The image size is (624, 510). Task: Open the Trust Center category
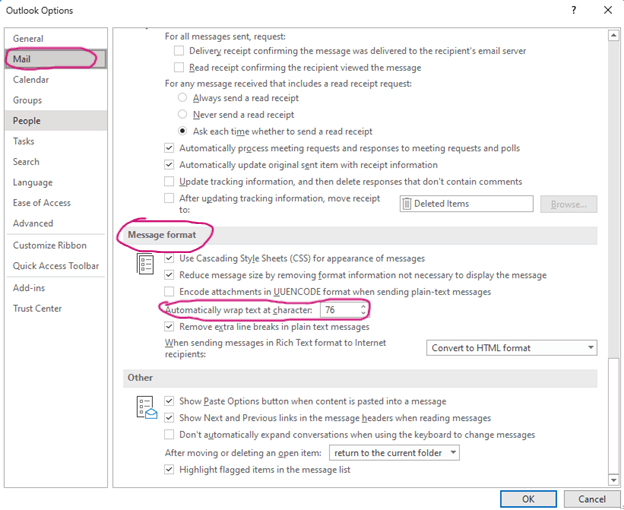point(56,309)
